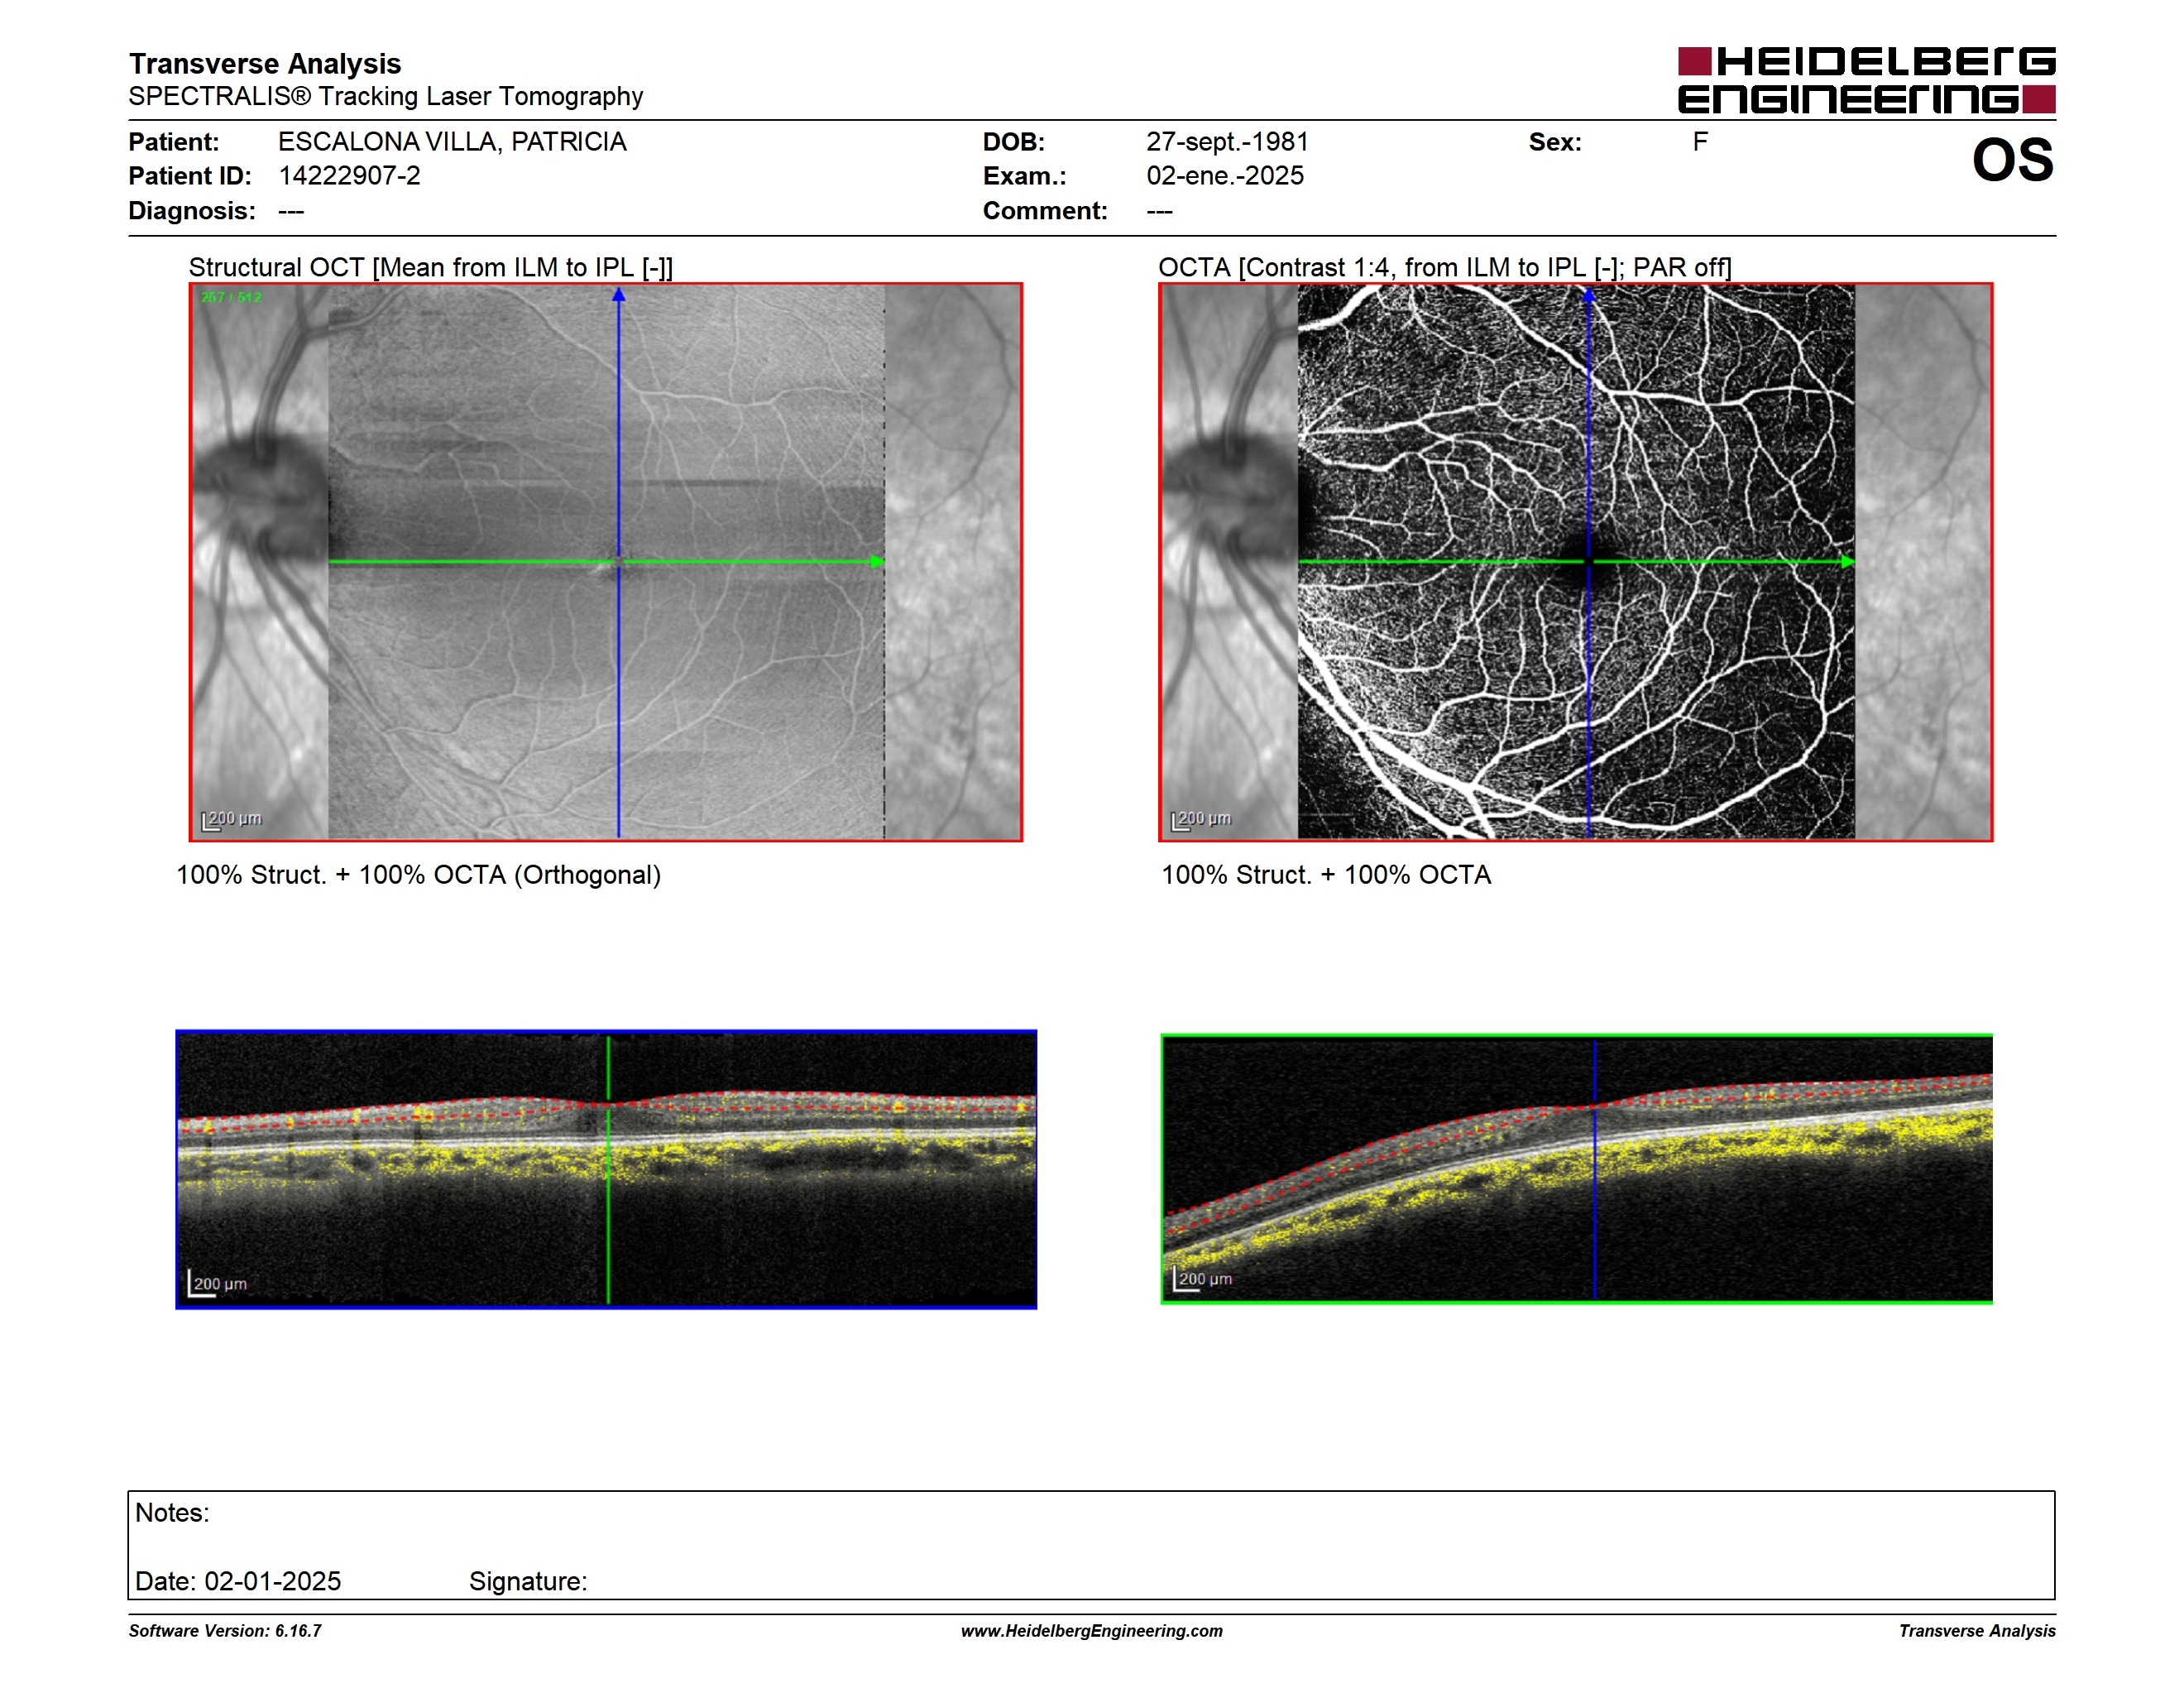This screenshot has width=2184, height=1688.
Task: Click the Structural OCT en-face image
Action: pos(606,562)
